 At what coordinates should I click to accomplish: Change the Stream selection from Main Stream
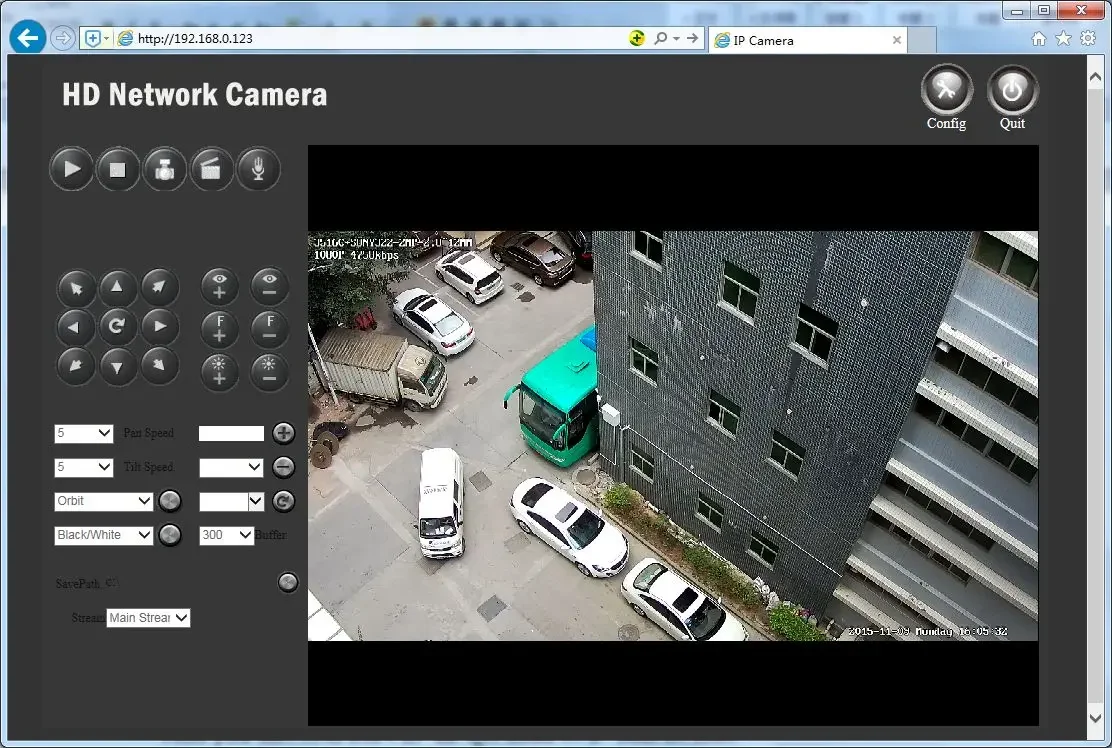click(x=148, y=618)
